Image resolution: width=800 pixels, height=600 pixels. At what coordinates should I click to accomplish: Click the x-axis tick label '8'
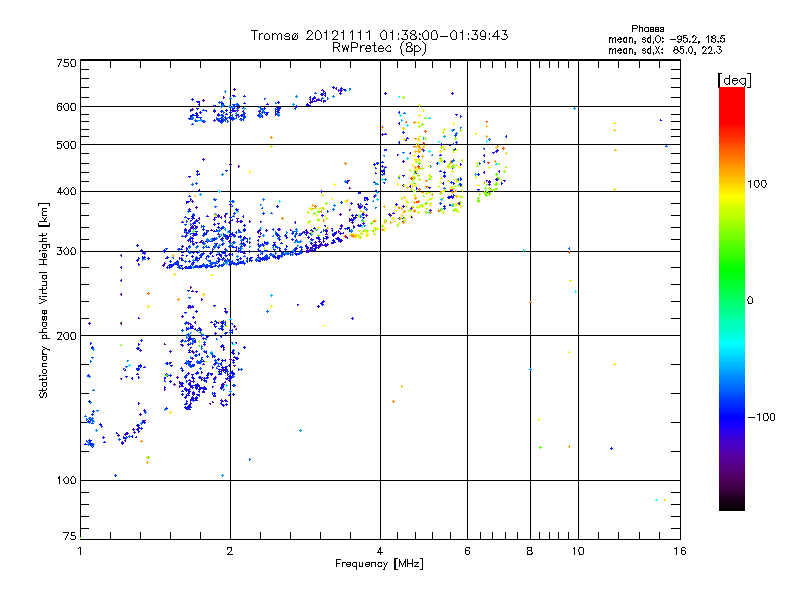click(530, 551)
